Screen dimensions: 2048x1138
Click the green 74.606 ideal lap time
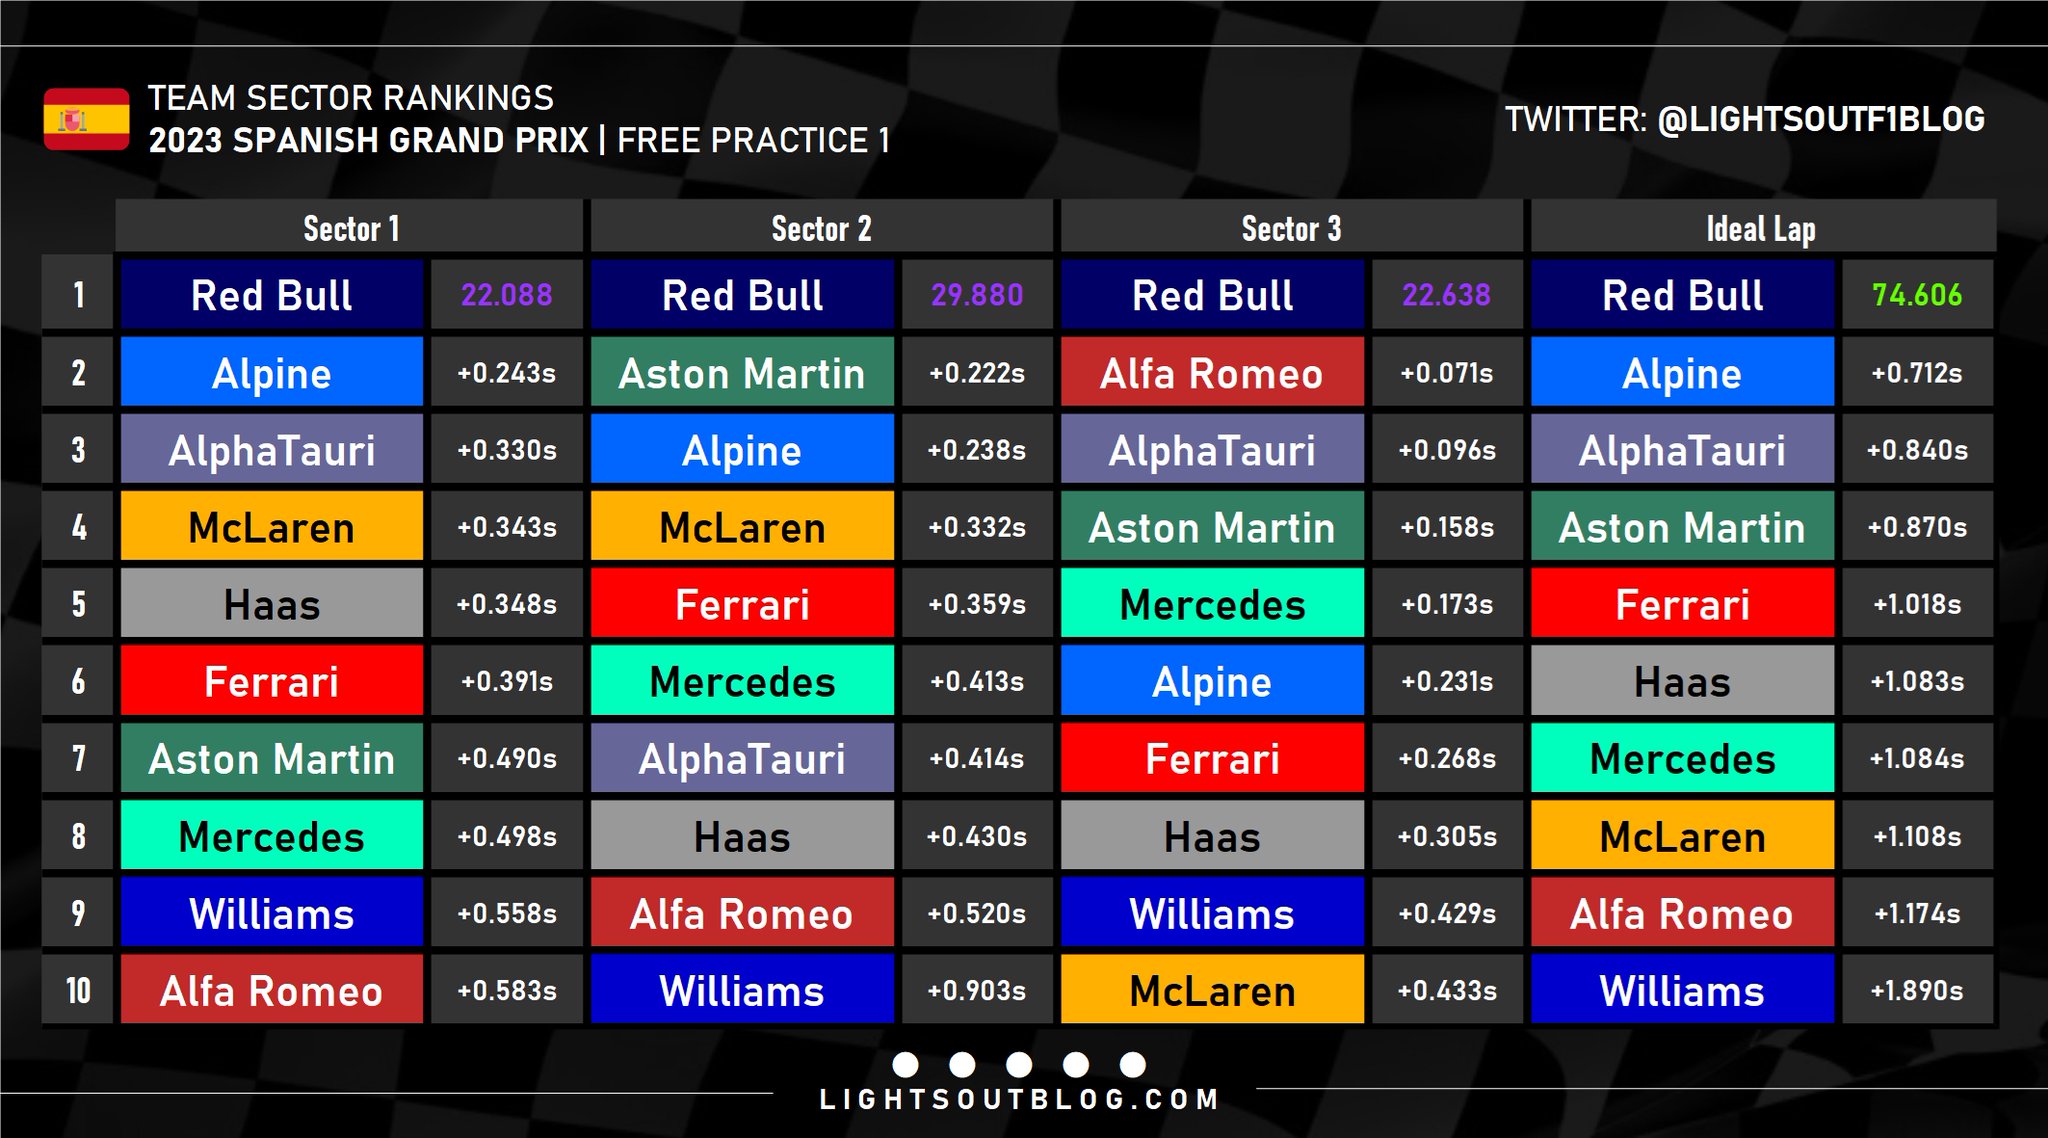[x=1916, y=295]
